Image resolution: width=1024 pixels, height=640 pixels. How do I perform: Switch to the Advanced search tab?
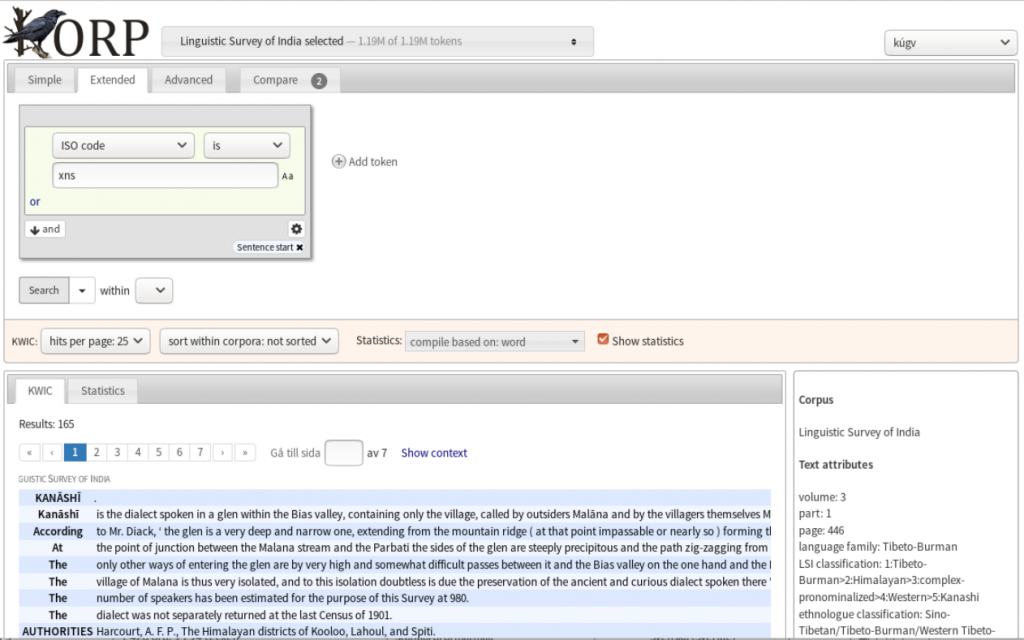pos(188,80)
